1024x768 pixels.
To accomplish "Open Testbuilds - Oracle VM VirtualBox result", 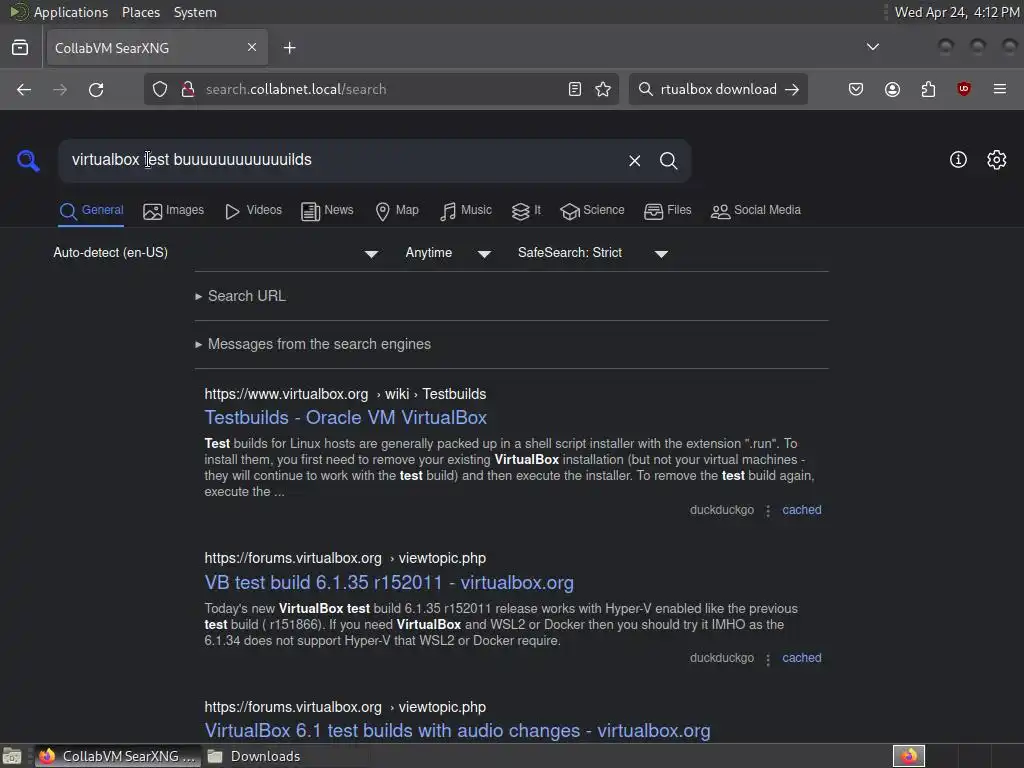I will (345, 417).
